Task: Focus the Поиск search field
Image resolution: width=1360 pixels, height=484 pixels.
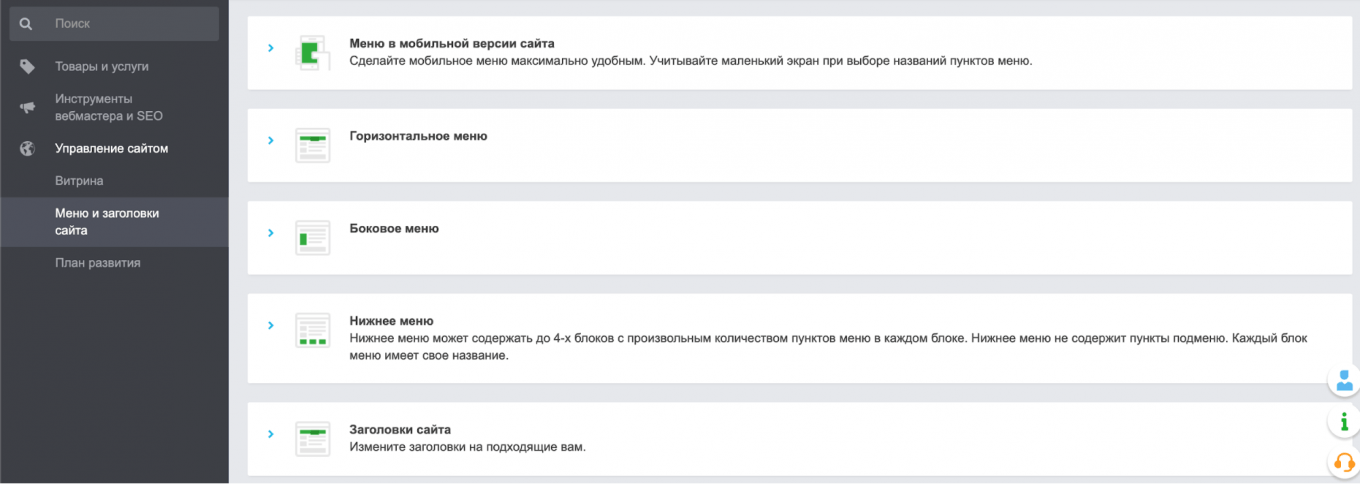Action: [x=130, y=24]
